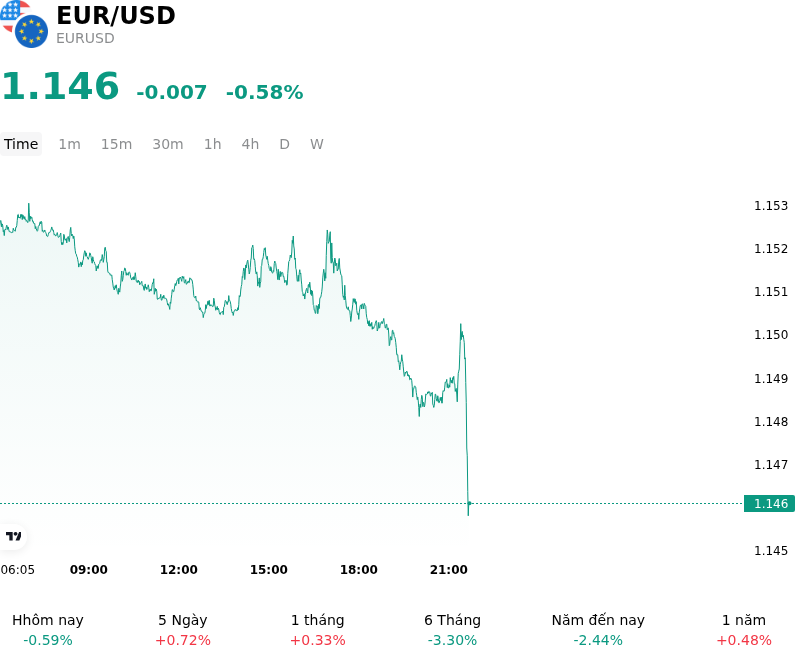800x660 pixels.
Task: Choose the 1 năm range
Action: [x=744, y=630]
